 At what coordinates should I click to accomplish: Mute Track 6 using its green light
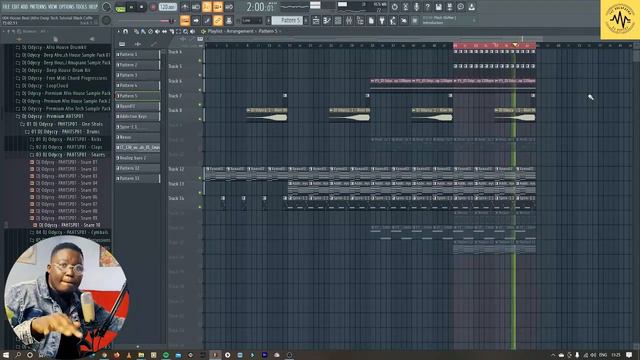(200, 89)
